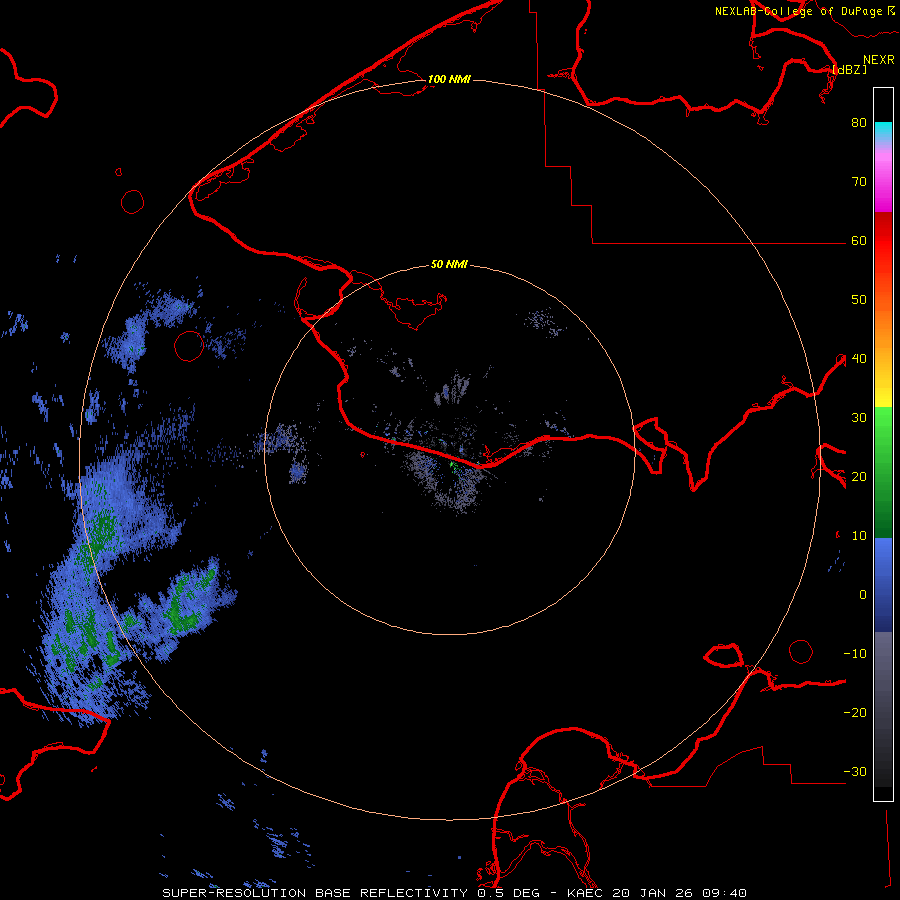
Task: Click the 50 dBZ value on the color scale
Action: pyautogui.click(x=859, y=300)
